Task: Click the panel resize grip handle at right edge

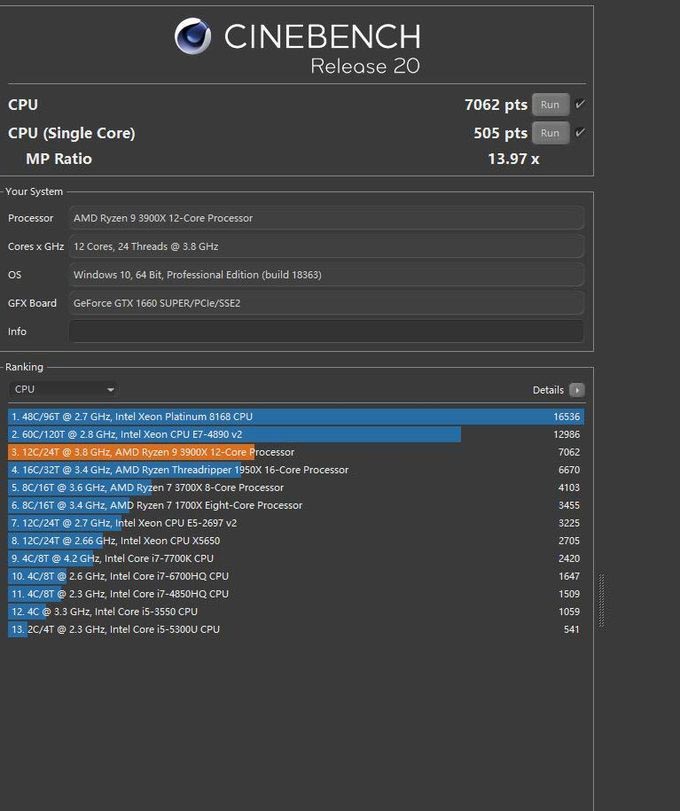Action: tap(601, 600)
